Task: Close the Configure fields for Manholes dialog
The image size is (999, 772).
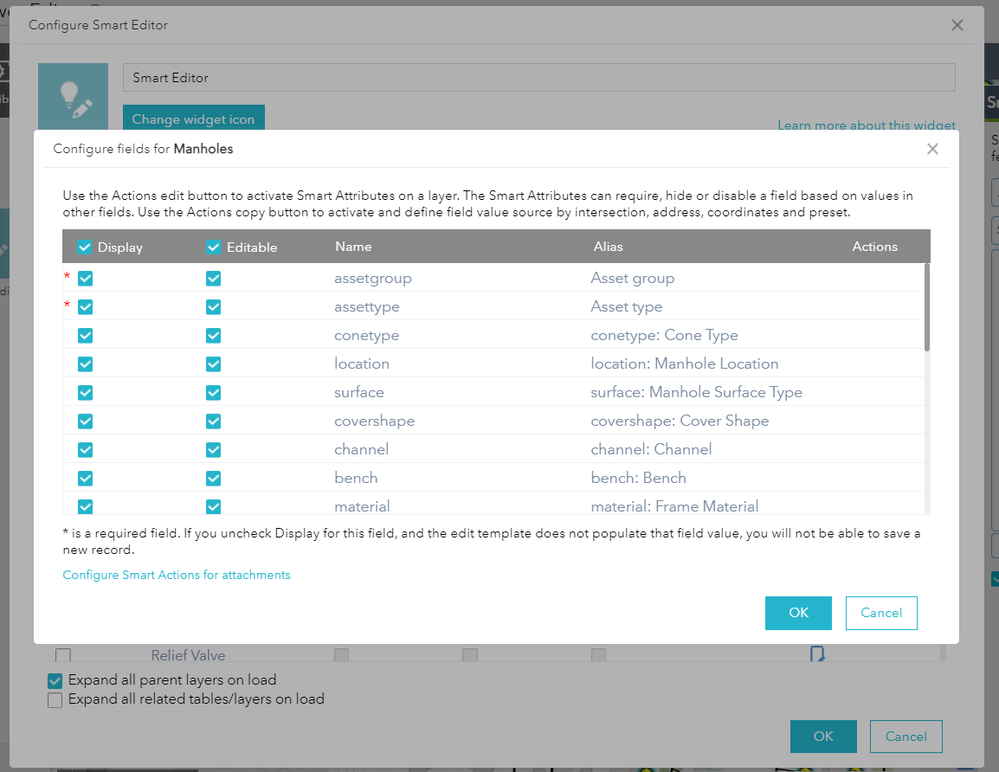Action: [x=933, y=149]
